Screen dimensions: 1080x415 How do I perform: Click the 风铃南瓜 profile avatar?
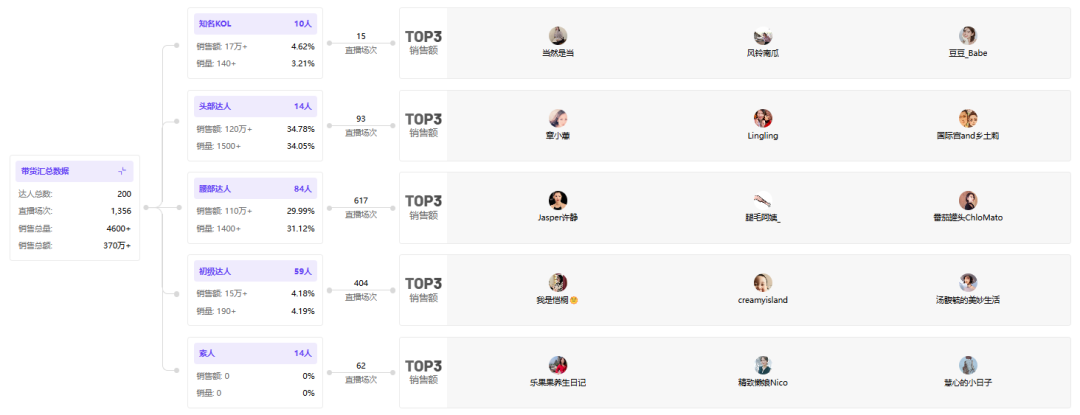click(762, 36)
